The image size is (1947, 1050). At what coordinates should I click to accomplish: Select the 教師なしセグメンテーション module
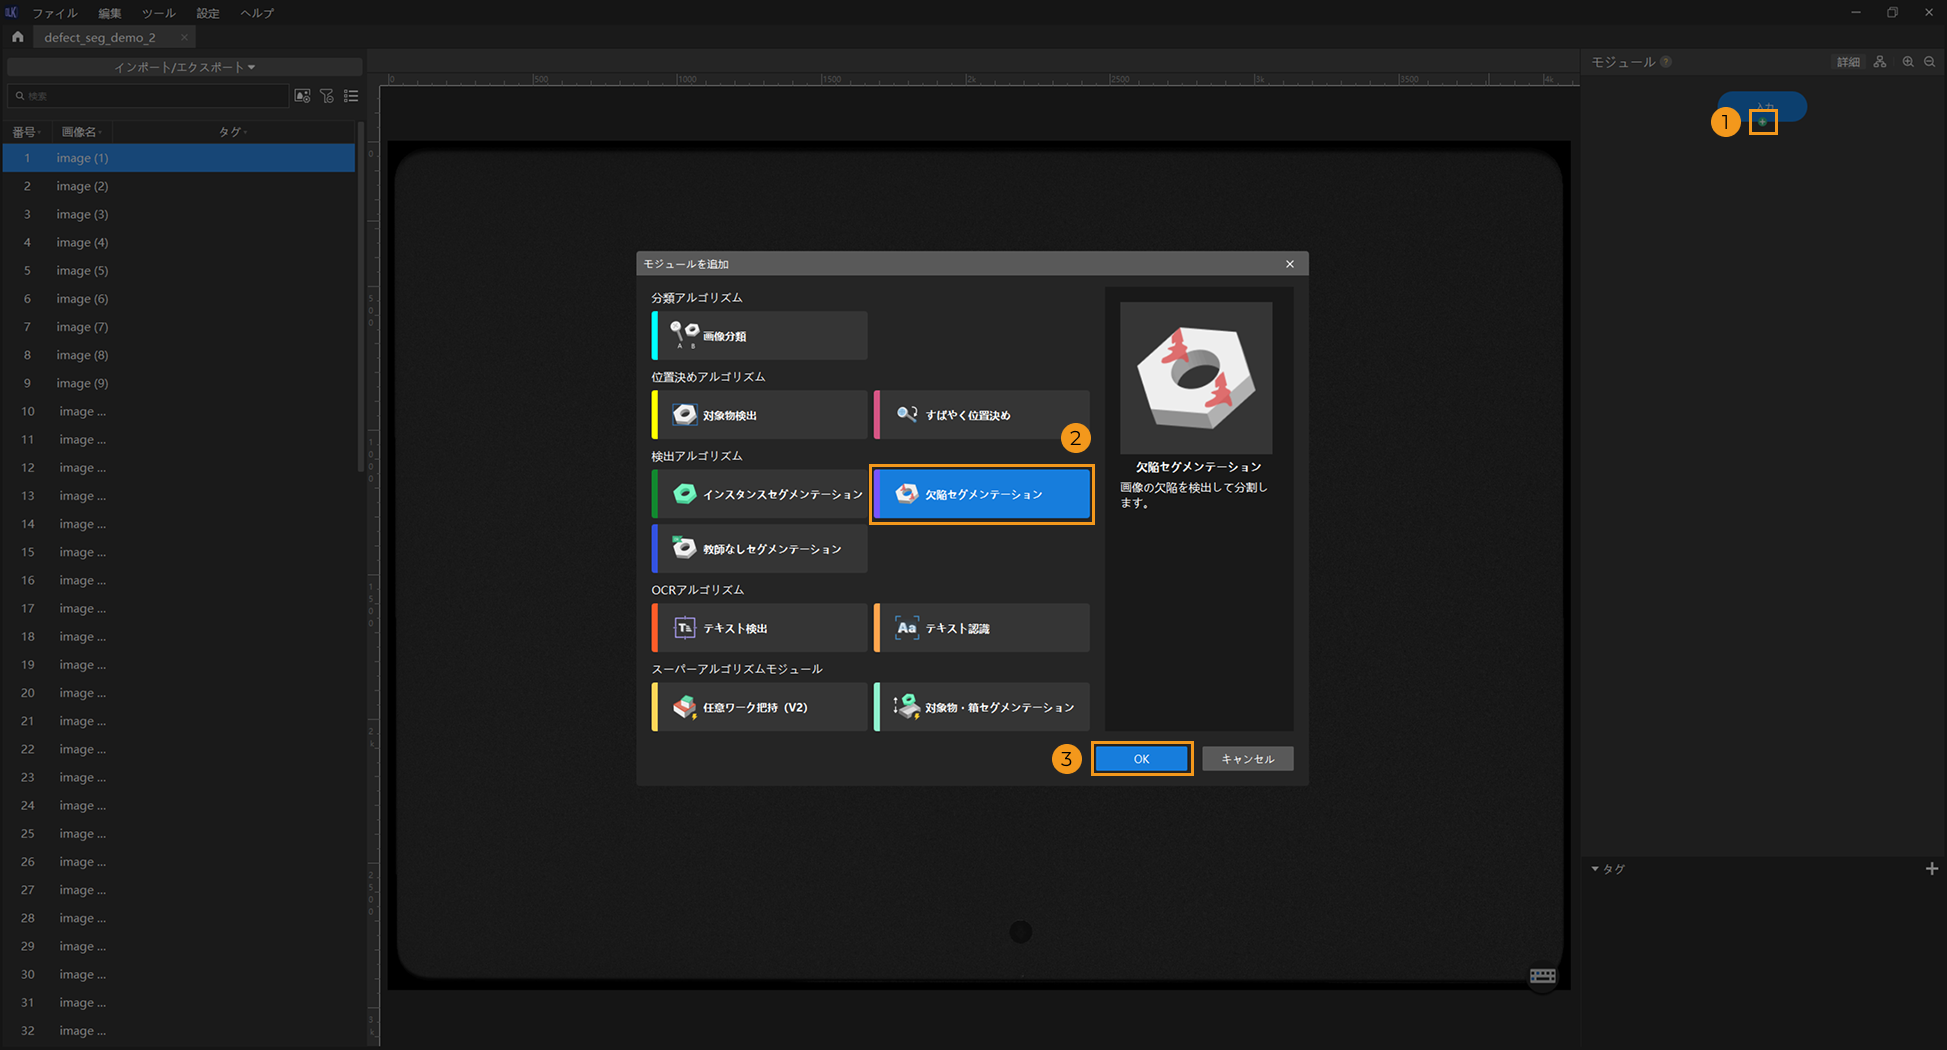[759, 549]
